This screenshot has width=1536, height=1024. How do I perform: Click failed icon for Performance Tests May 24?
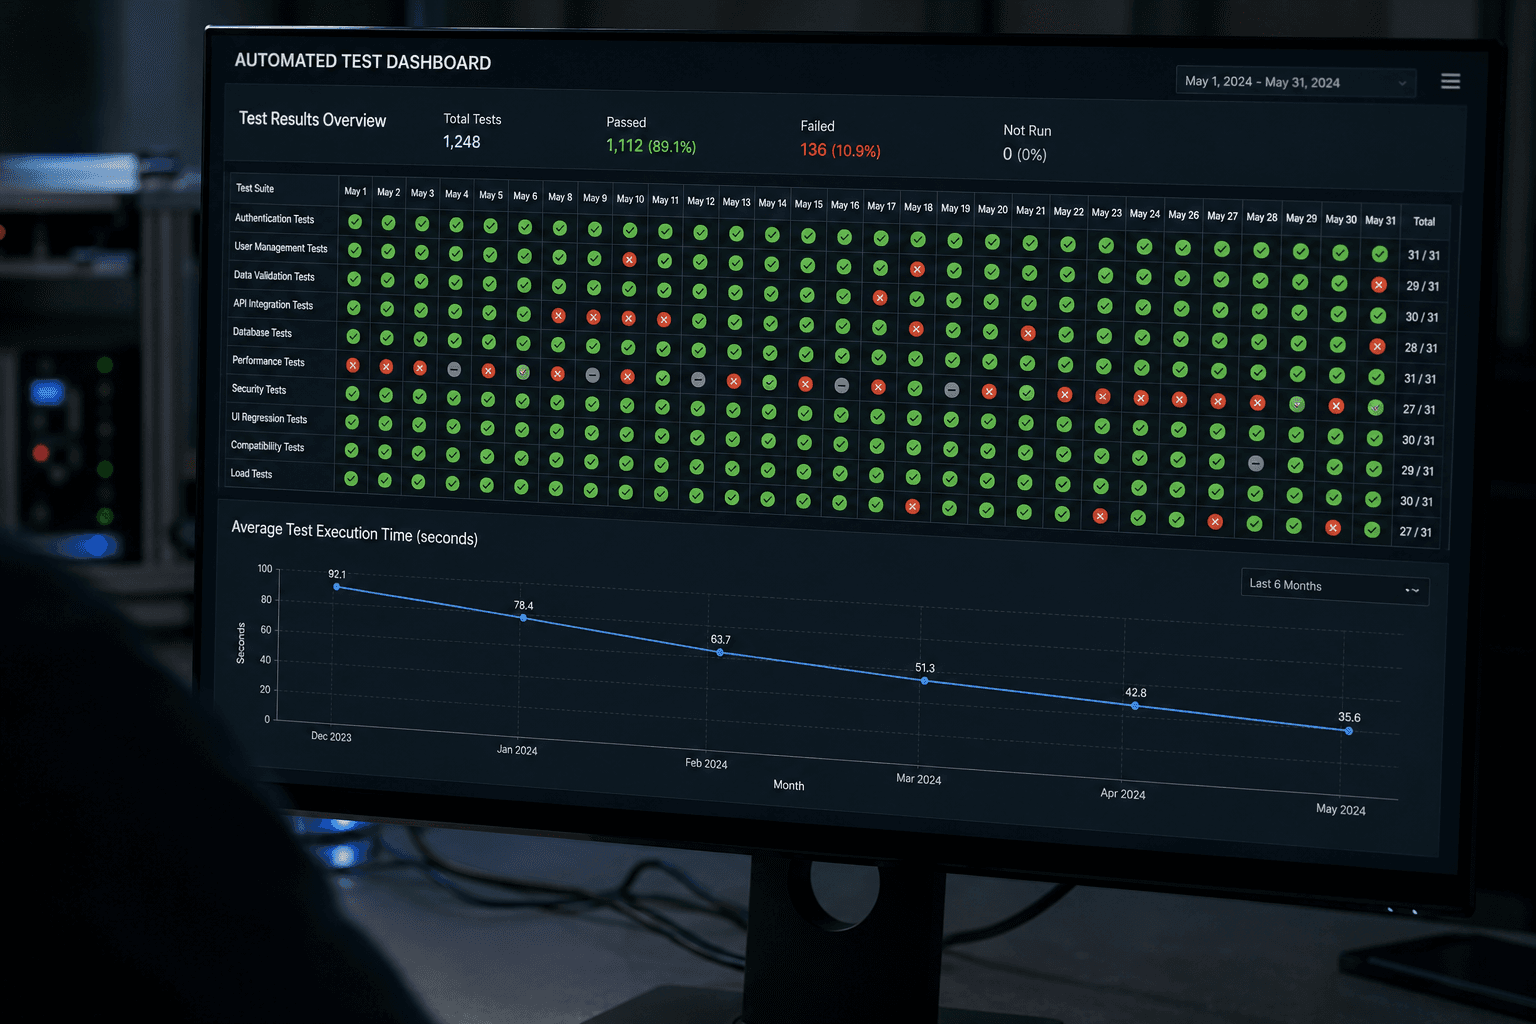click(1141, 398)
